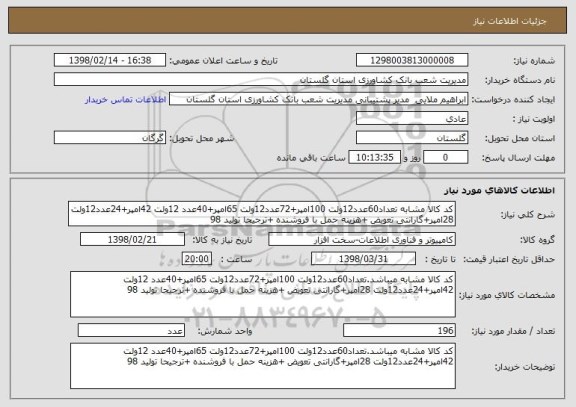Click the تاریخ نیاز به کالا label
The width and height of the screenshot is (576, 407).
pos(222,240)
